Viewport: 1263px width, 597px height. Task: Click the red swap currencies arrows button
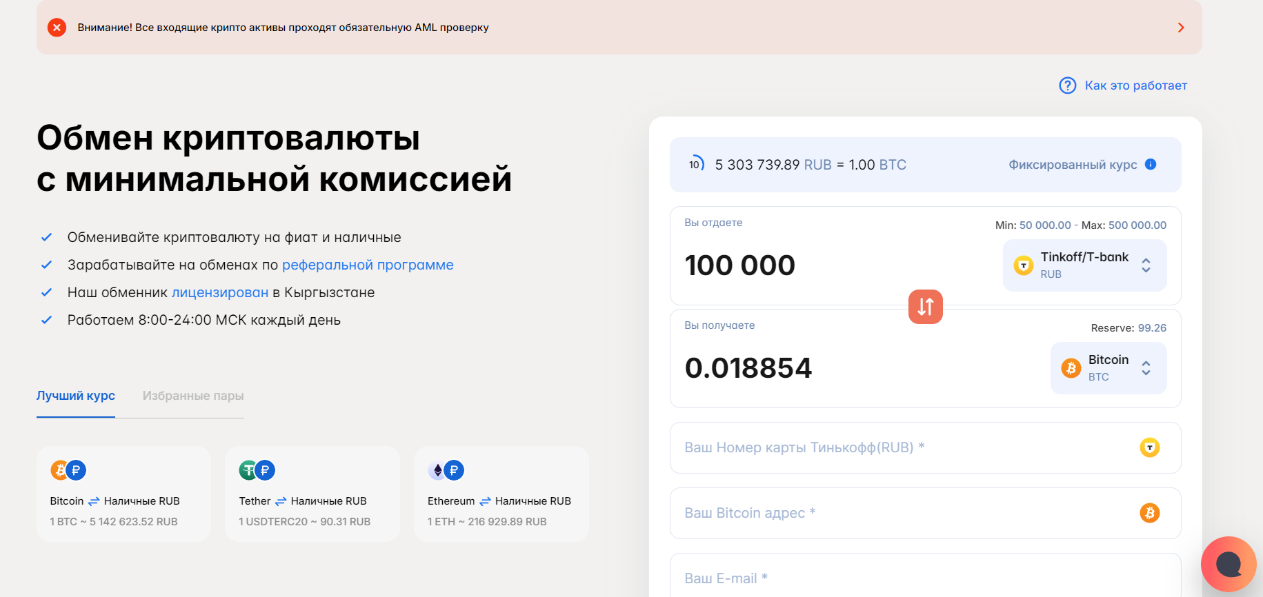(x=925, y=307)
